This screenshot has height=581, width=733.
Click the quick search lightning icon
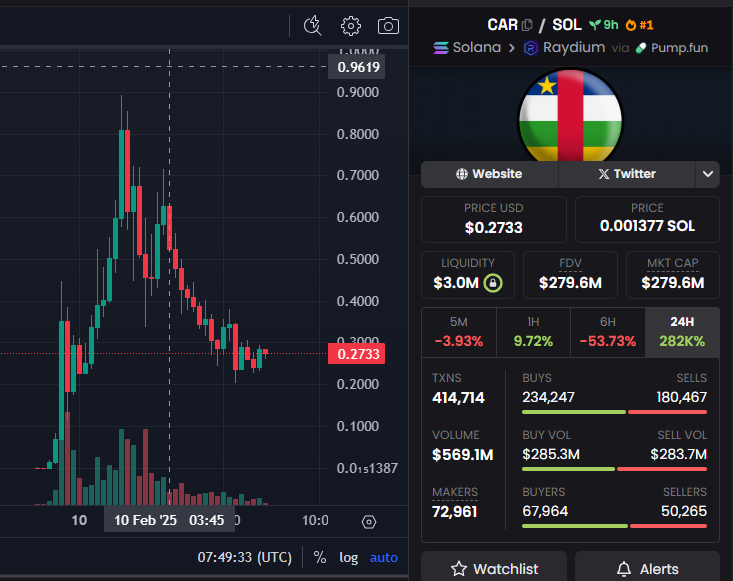pyautogui.click(x=312, y=26)
